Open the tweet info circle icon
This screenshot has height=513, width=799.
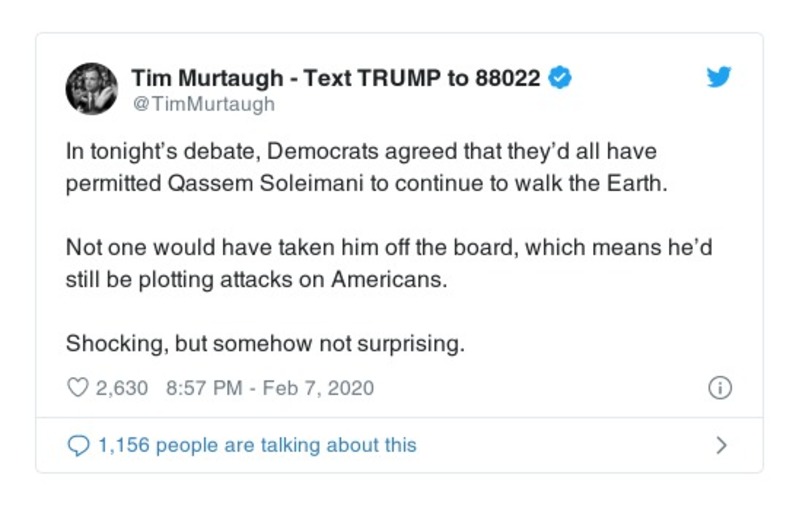tap(719, 388)
